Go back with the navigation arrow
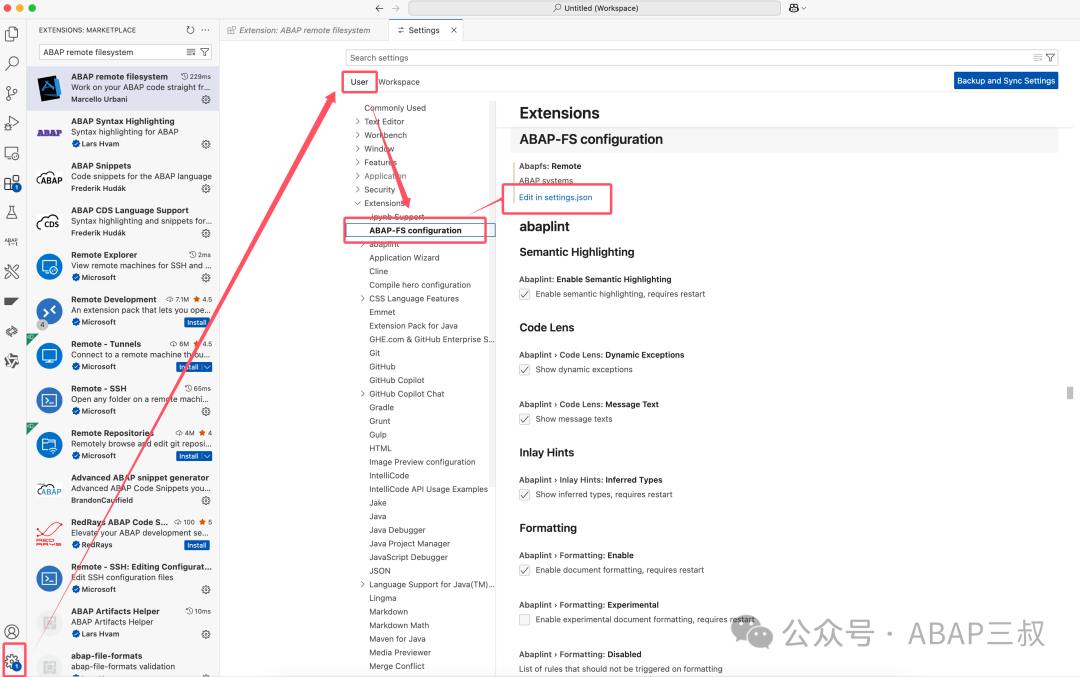The height and width of the screenshot is (677, 1080). coord(379,8)
